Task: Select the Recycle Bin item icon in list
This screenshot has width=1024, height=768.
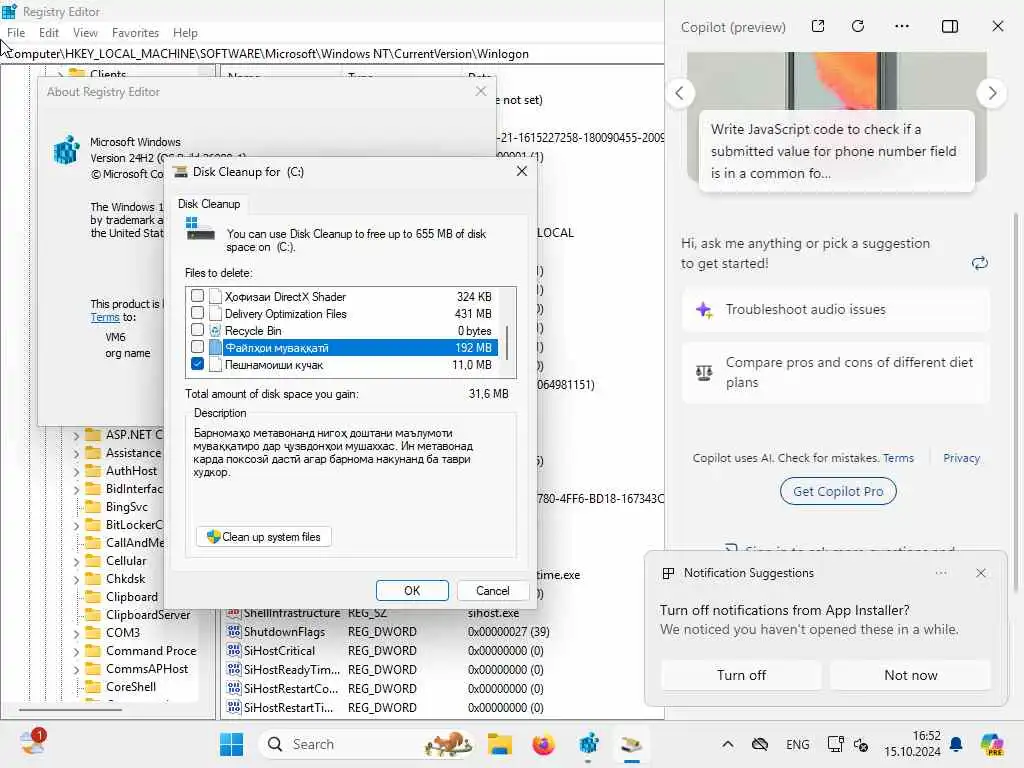Action: click(216, 330)
